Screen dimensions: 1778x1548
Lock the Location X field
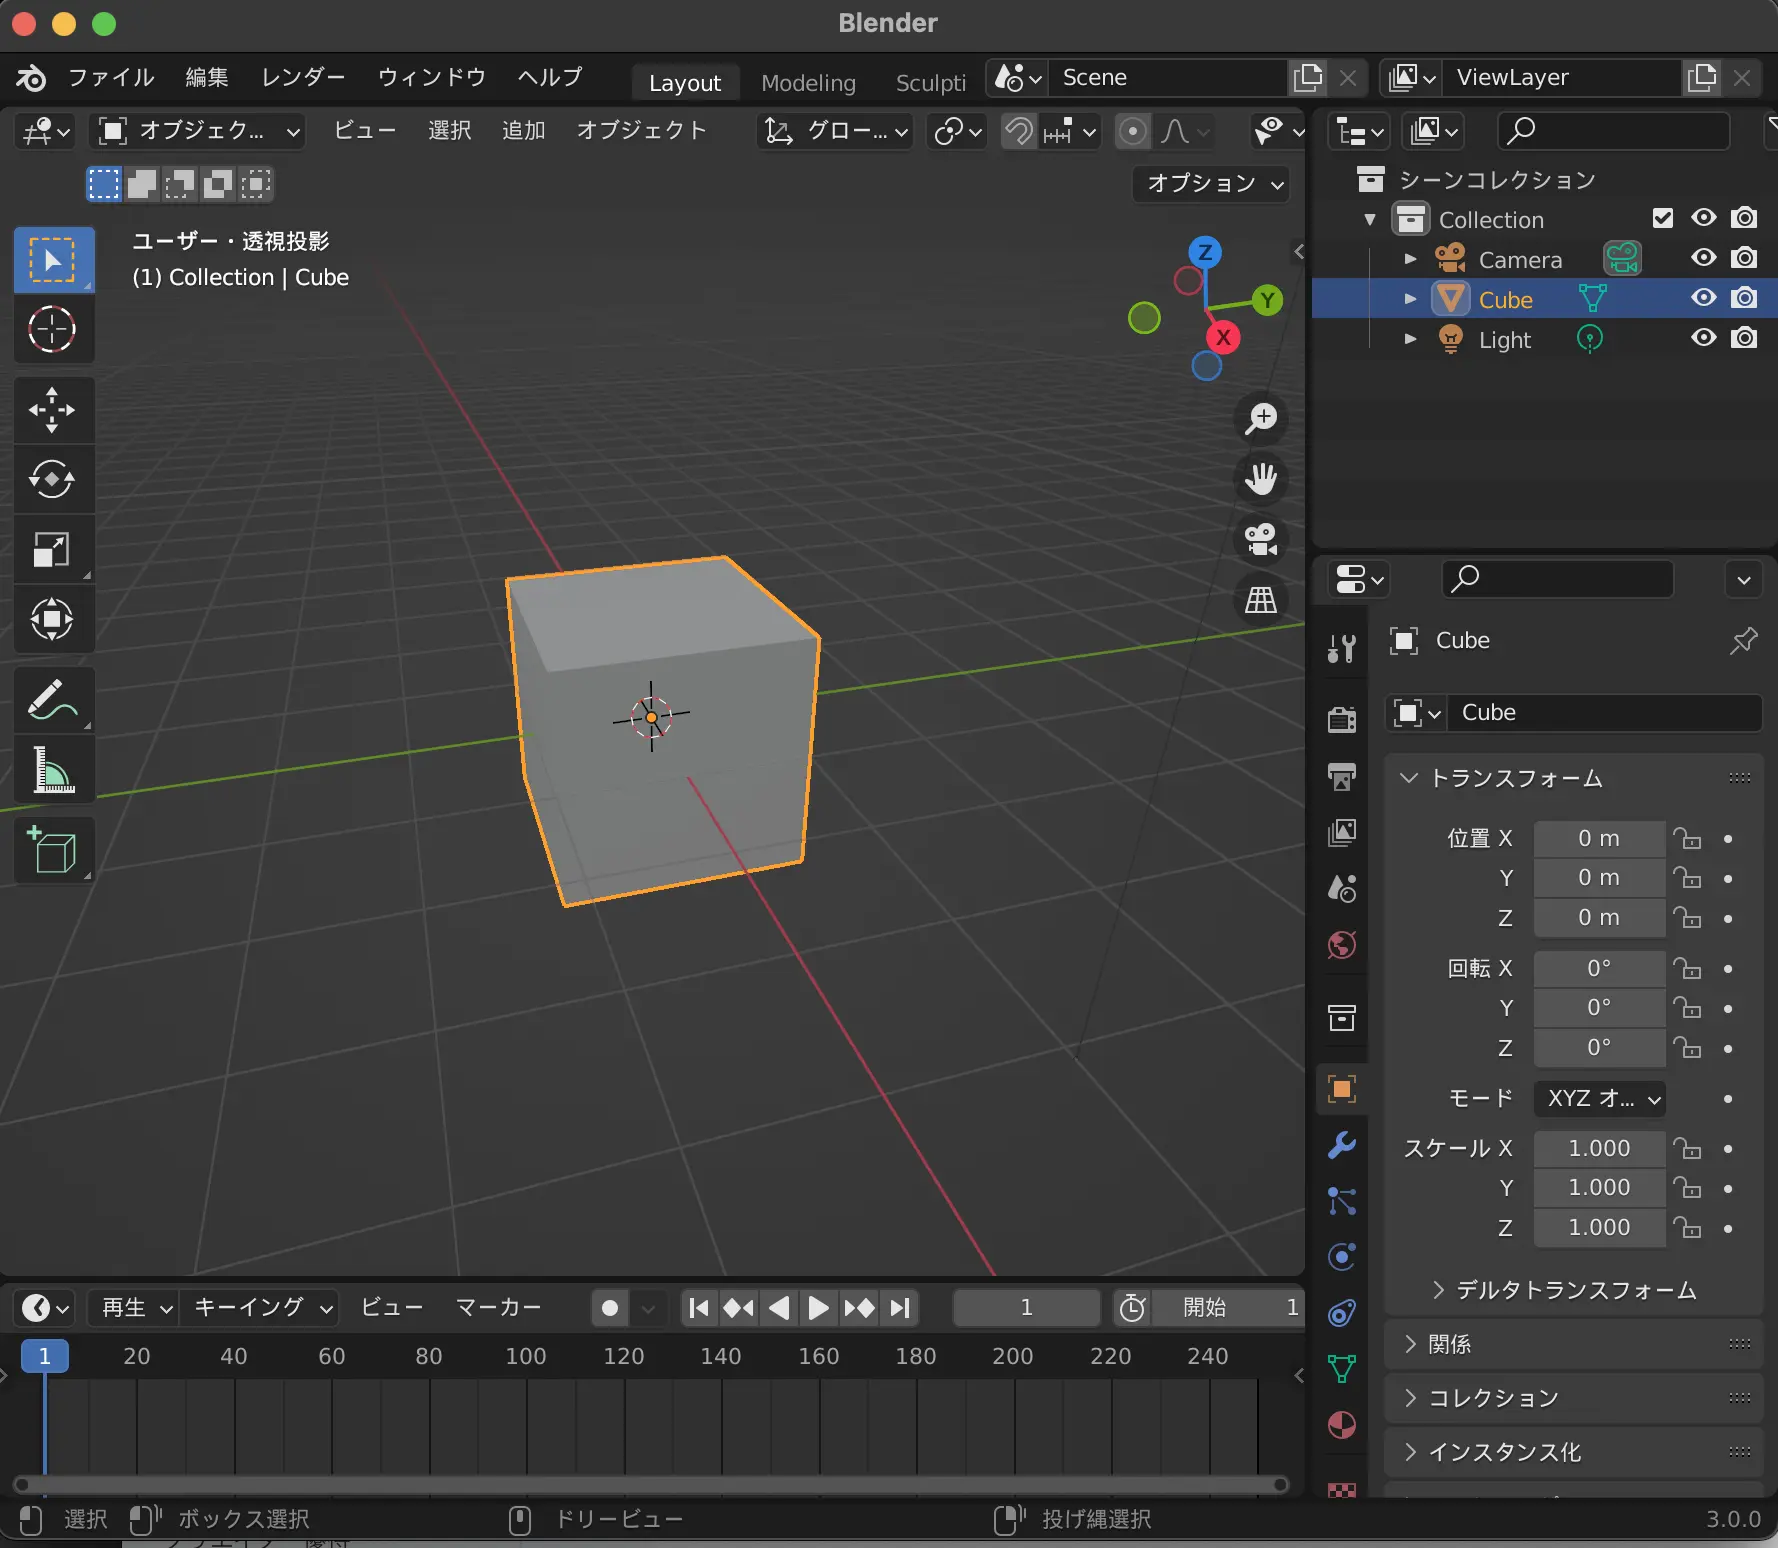[1688, 838]
